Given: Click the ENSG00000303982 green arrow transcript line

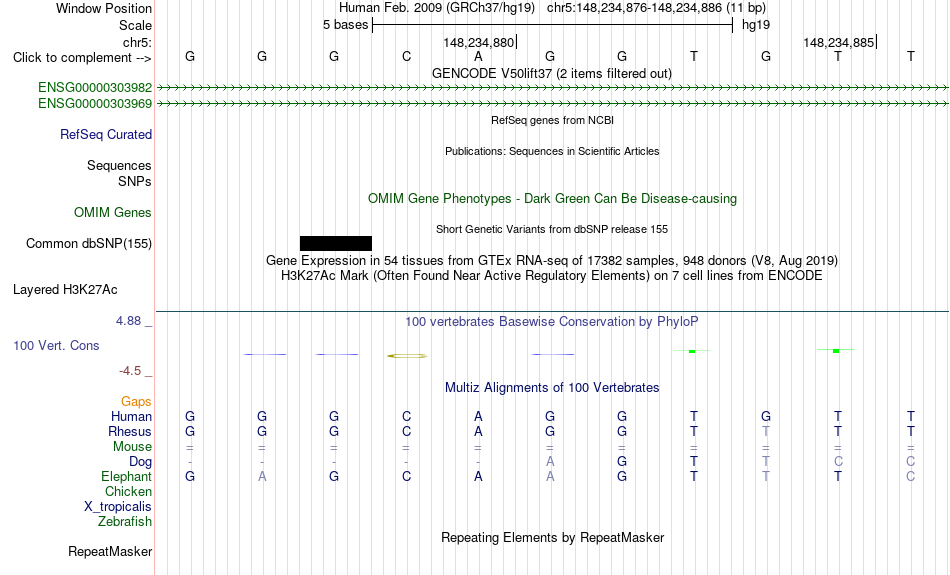Looking at the screenshot, I should pyautogui.click(x=553, y=88).
